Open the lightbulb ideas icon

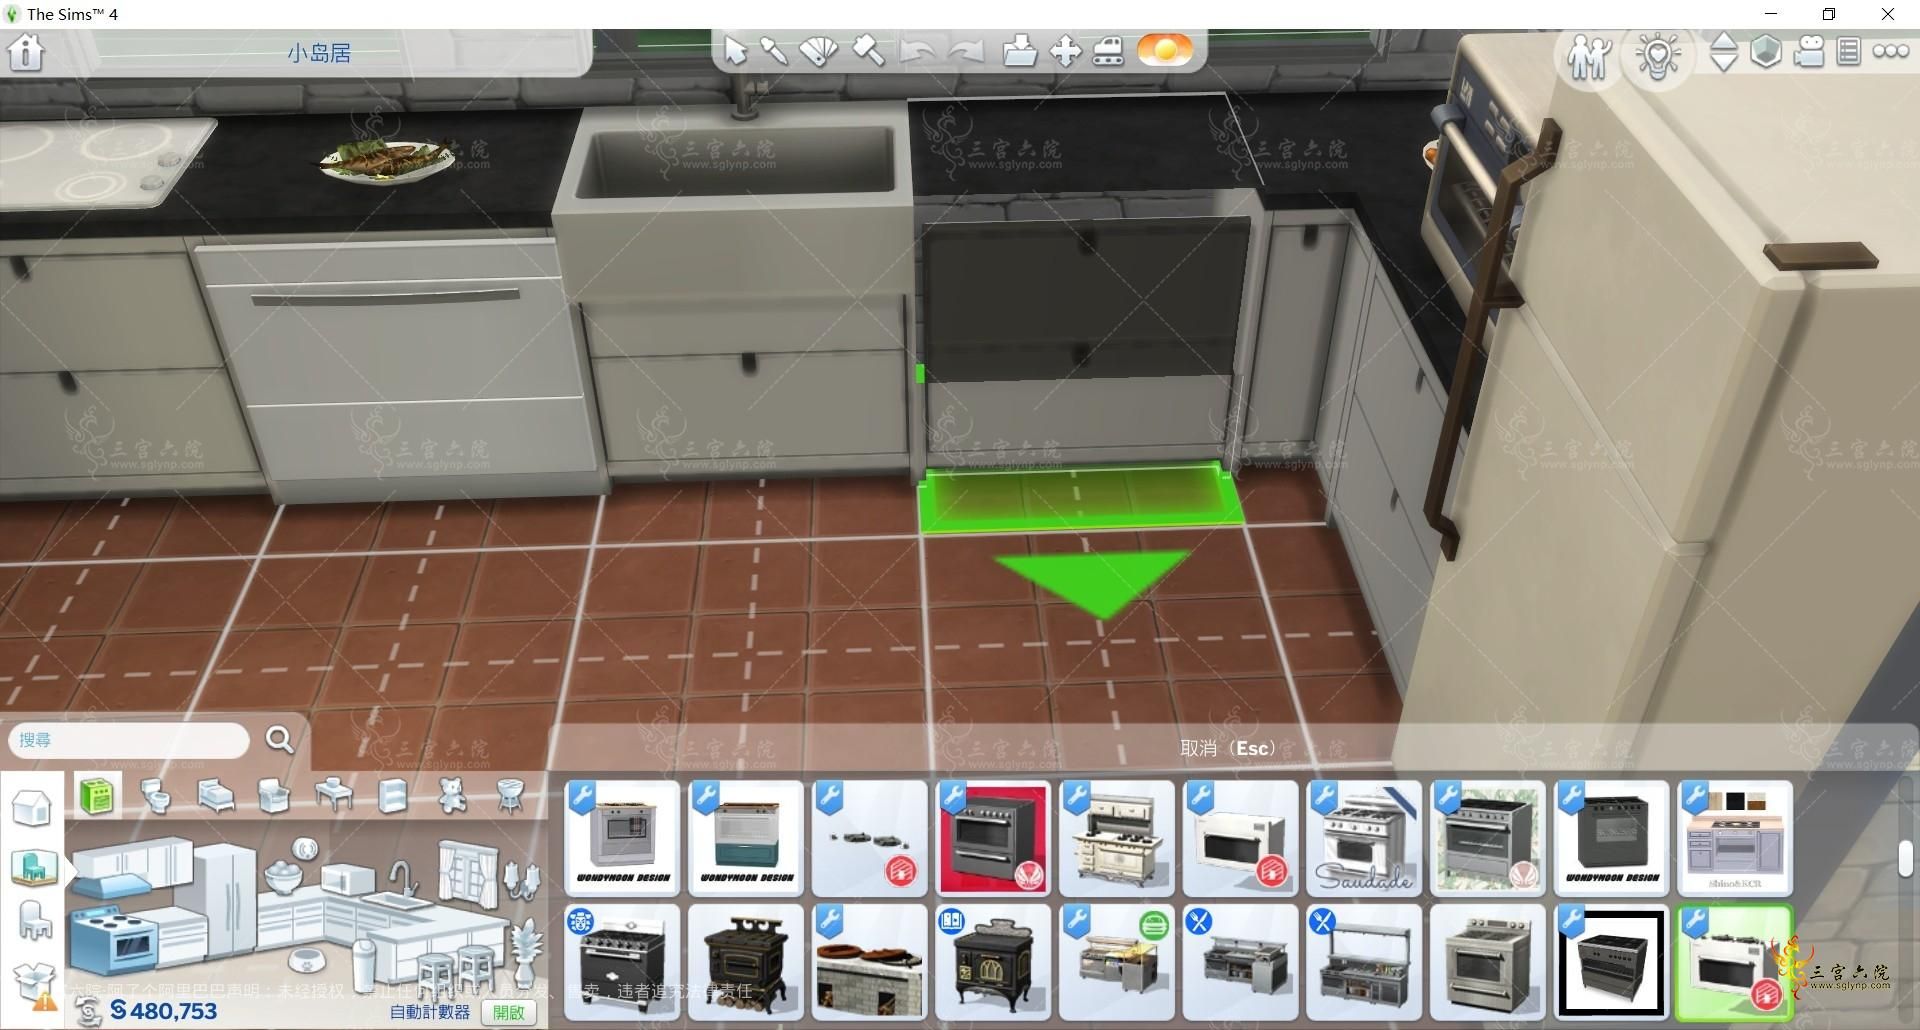pyautogui.click(x=1658, y=56)
